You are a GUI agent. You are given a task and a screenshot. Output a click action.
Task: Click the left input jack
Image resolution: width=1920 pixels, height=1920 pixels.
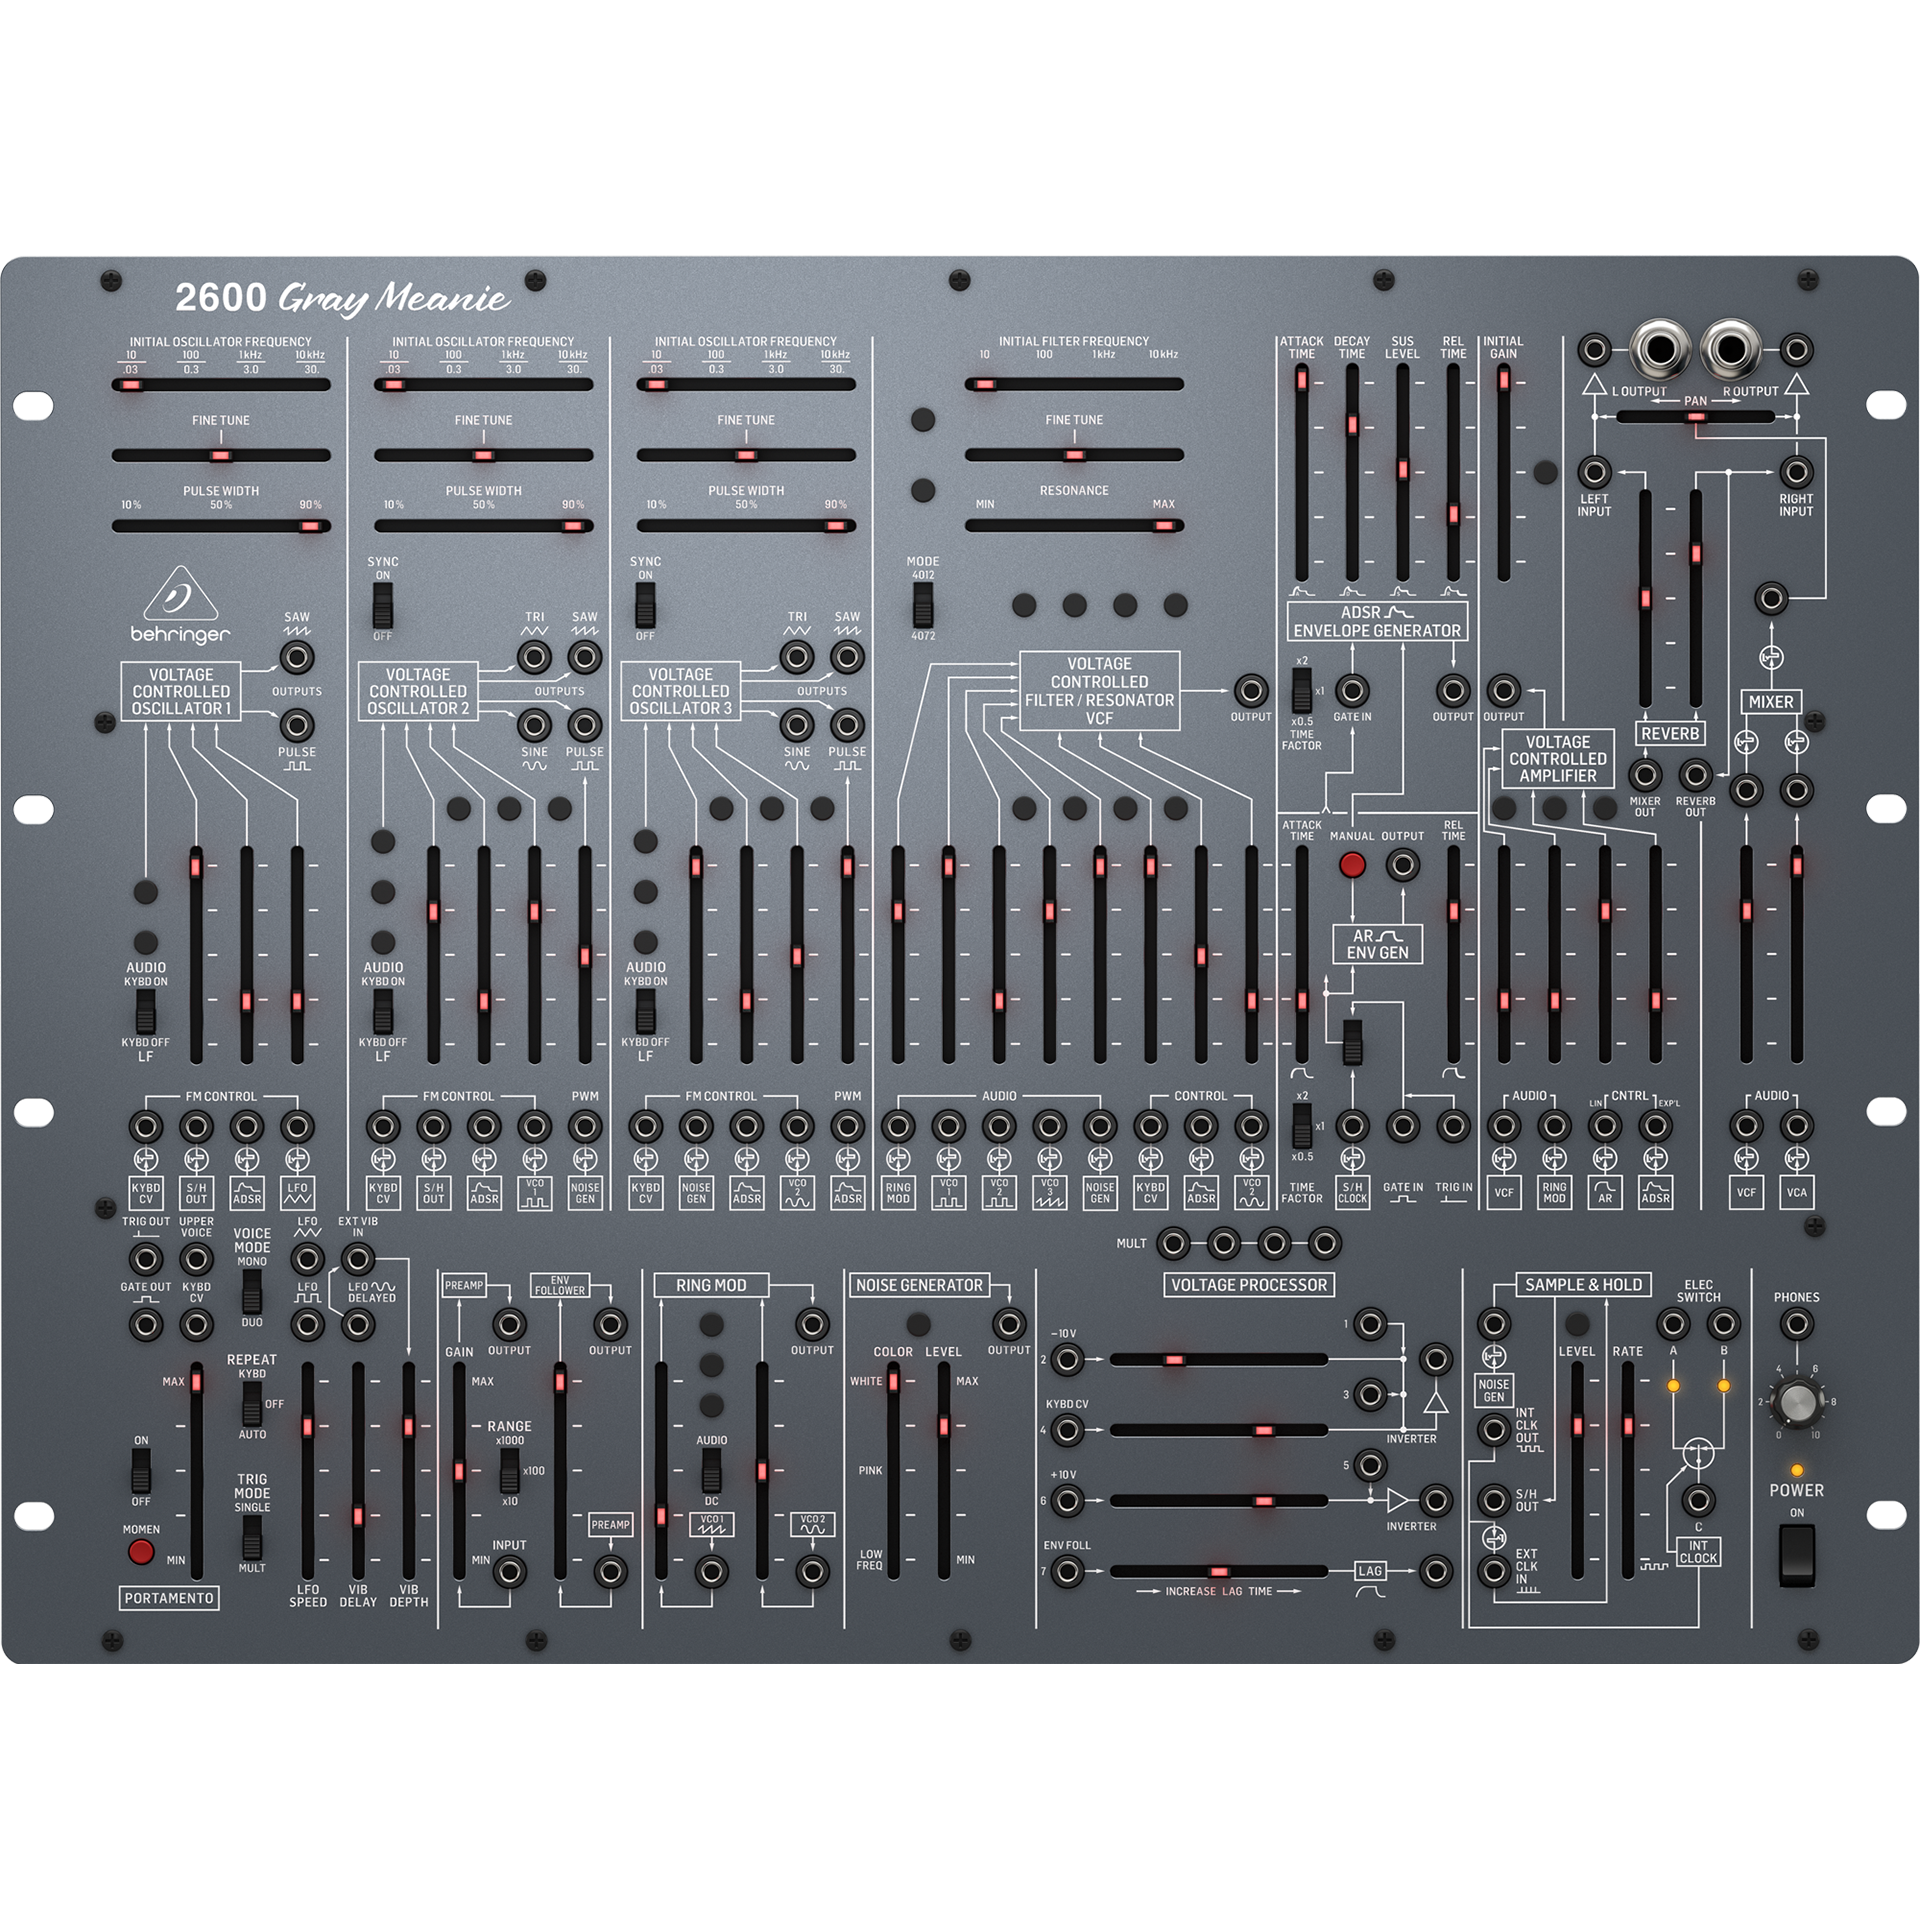coord(1594,472)
